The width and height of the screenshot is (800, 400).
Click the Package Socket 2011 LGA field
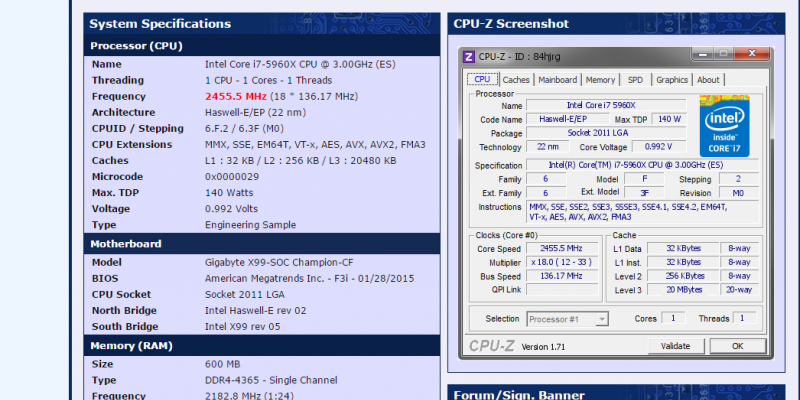click(606, 133)
